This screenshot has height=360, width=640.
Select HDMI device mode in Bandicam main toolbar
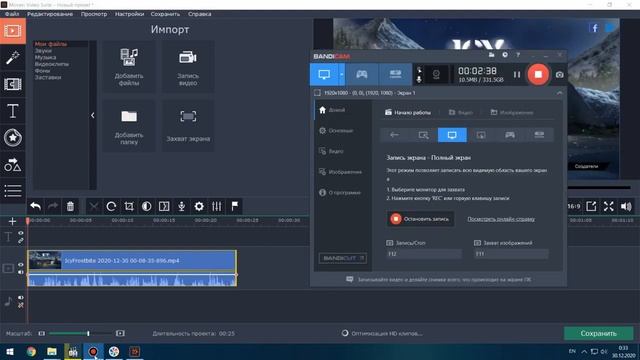click(x=395, y=74)
